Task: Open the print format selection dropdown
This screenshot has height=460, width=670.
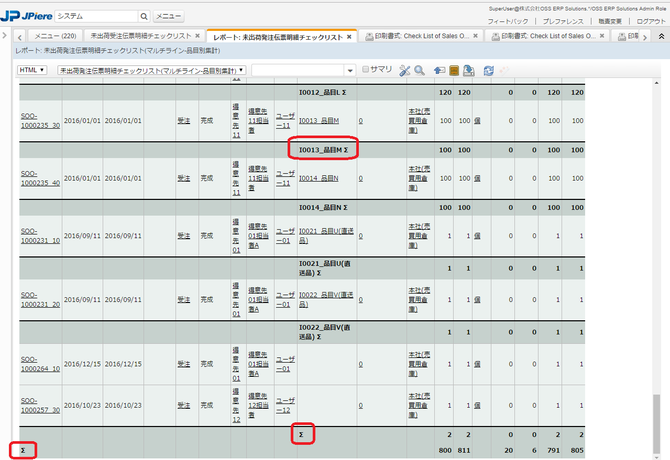Action: click(x=152, y=70)
